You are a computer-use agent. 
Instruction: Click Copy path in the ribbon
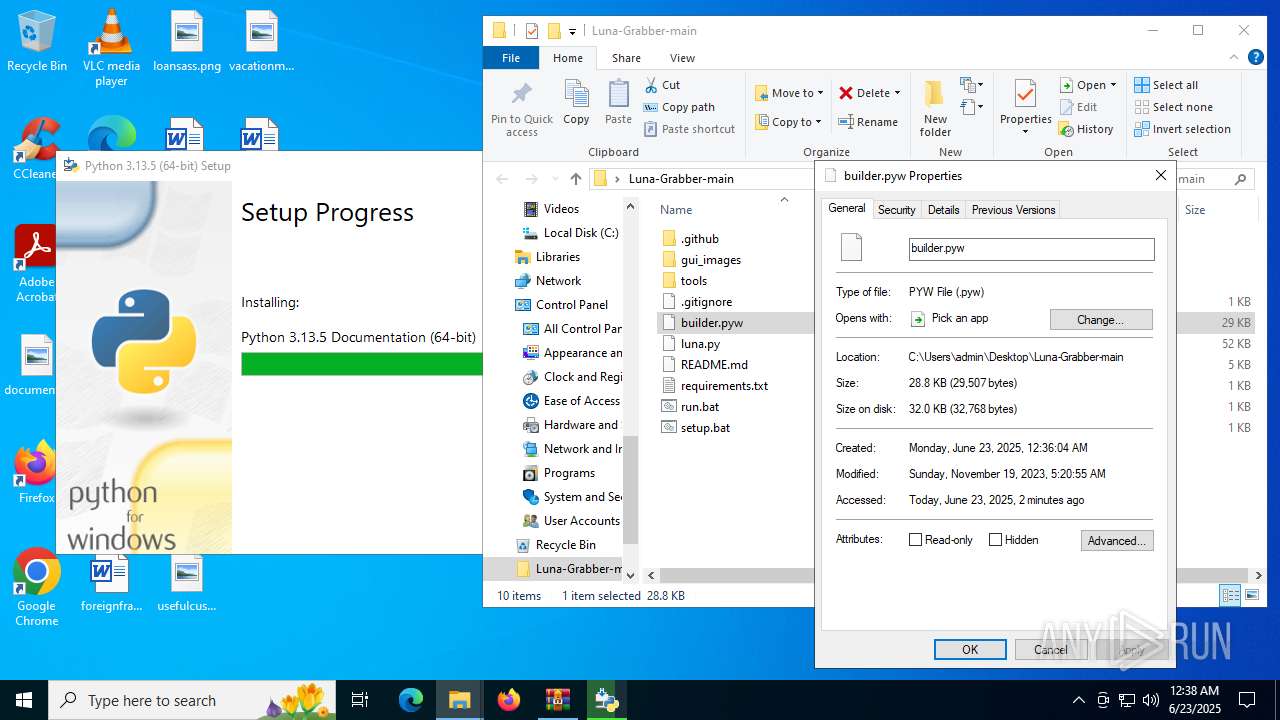[679, 107]
